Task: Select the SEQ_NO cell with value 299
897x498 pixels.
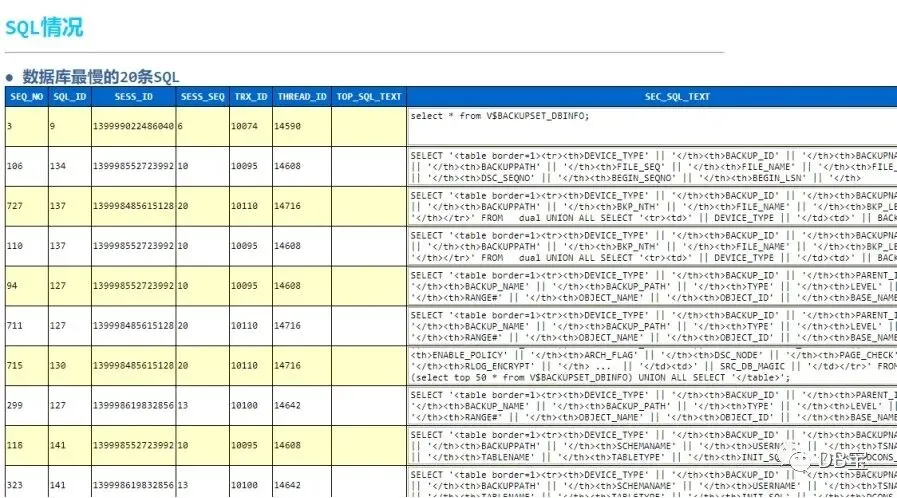Action: point(27,405)
